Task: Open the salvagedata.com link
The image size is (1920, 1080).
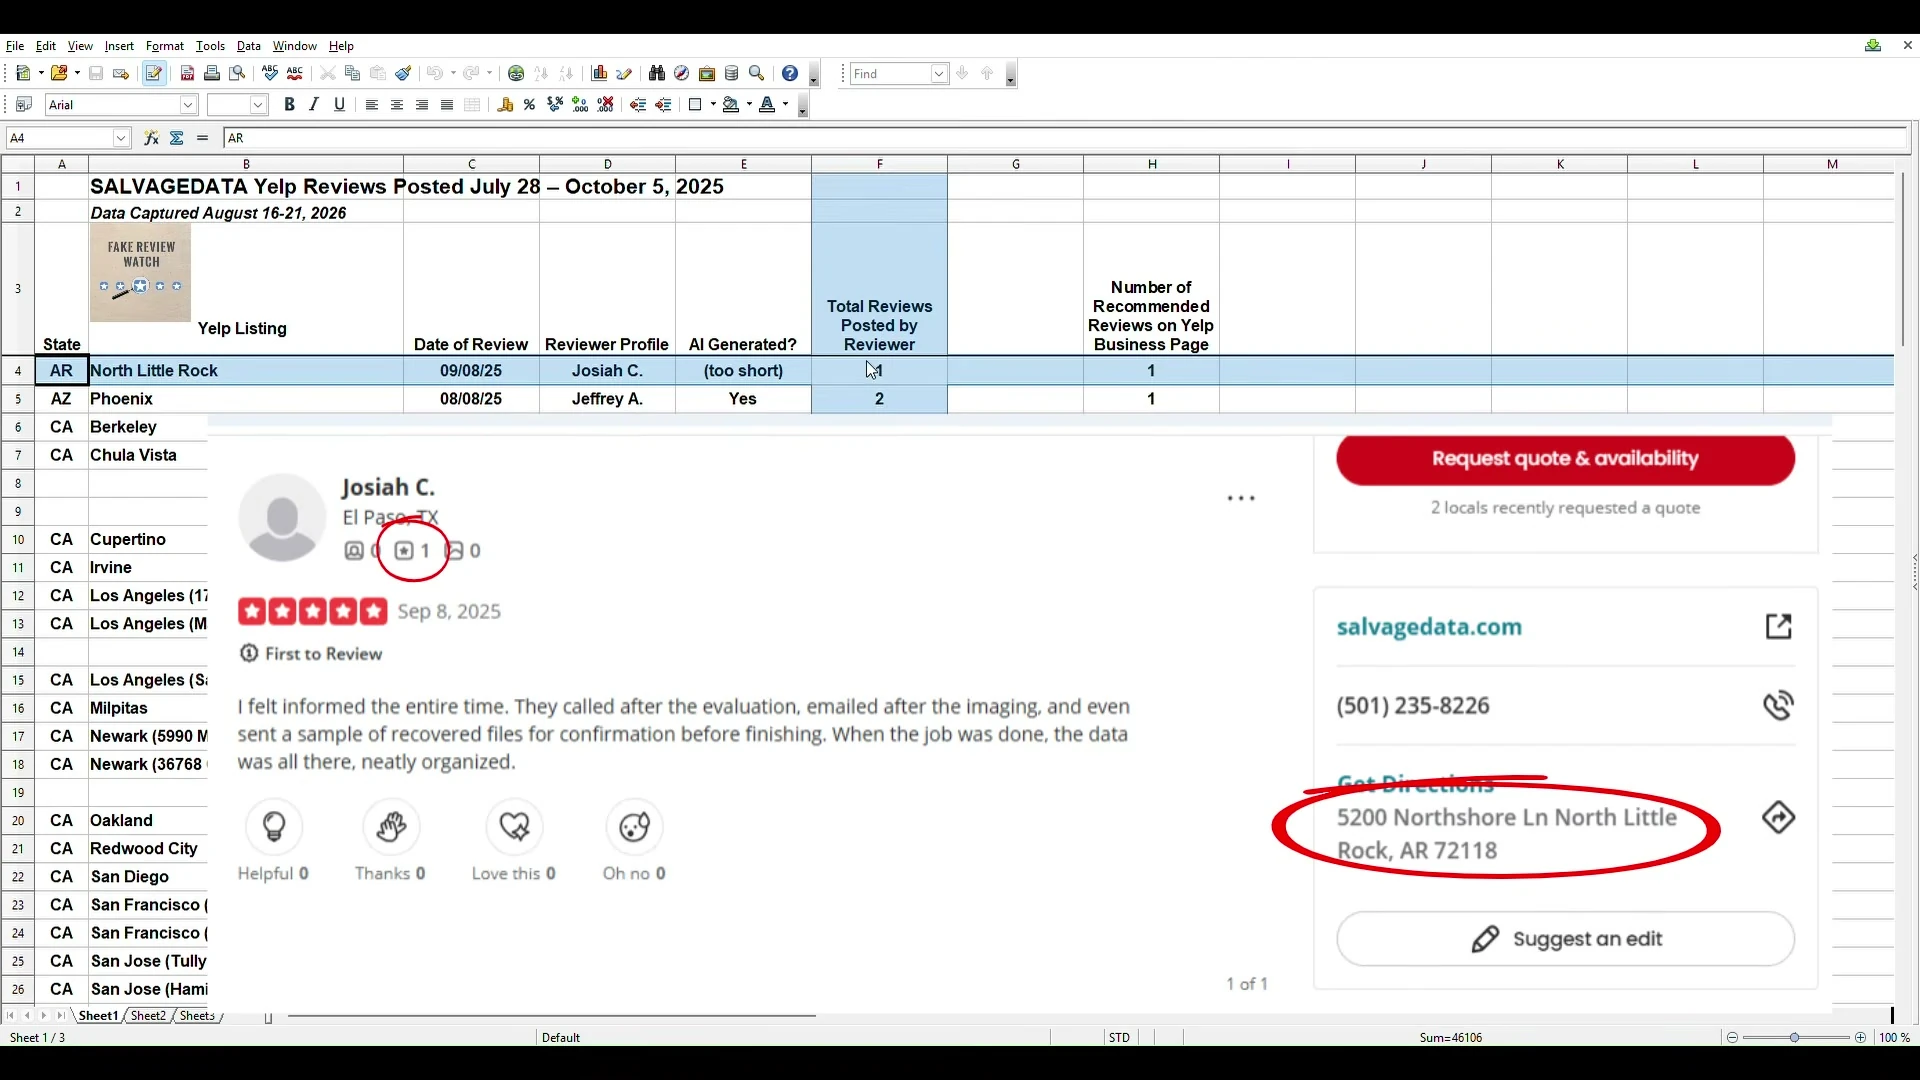Action: point(1429,627)
